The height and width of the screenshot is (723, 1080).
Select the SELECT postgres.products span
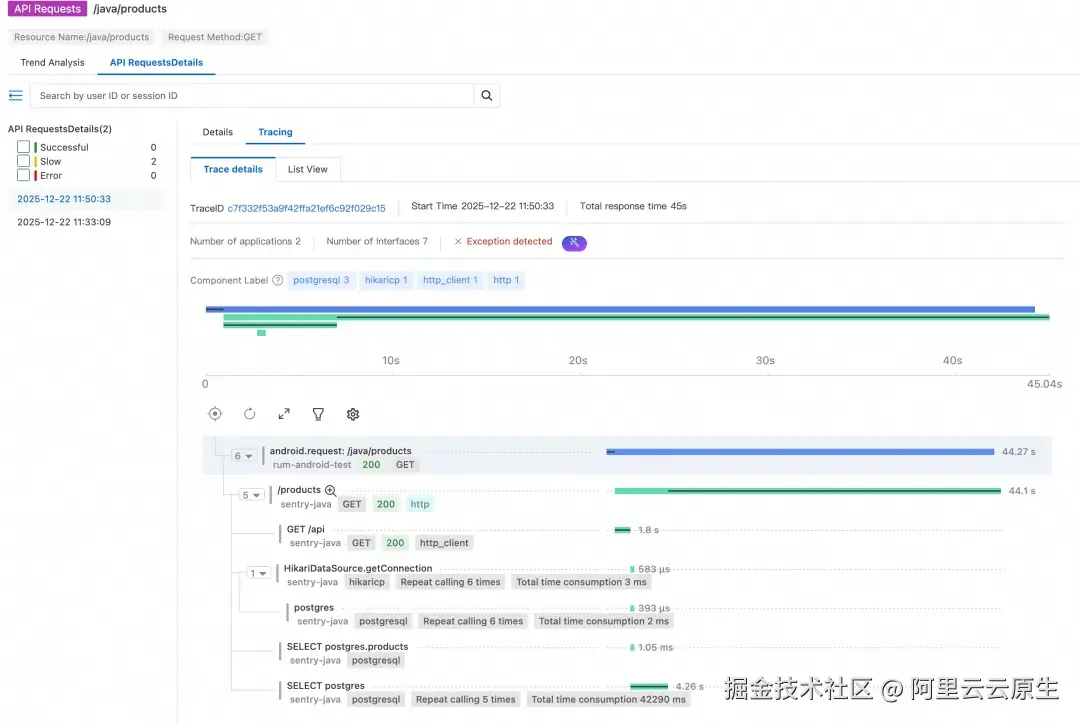pyautogui.click(x=347, y=647)
